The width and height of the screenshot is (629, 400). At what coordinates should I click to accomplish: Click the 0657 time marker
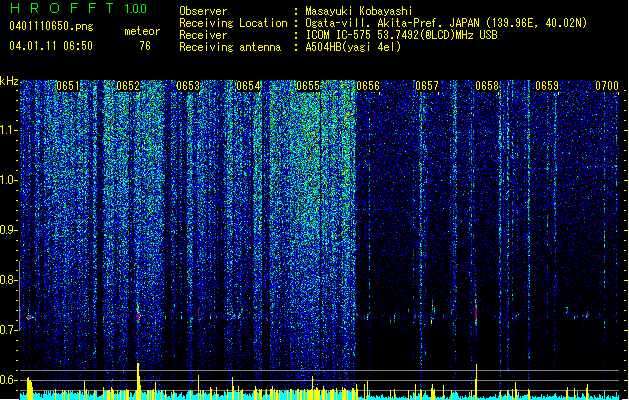tap(427, 86)
